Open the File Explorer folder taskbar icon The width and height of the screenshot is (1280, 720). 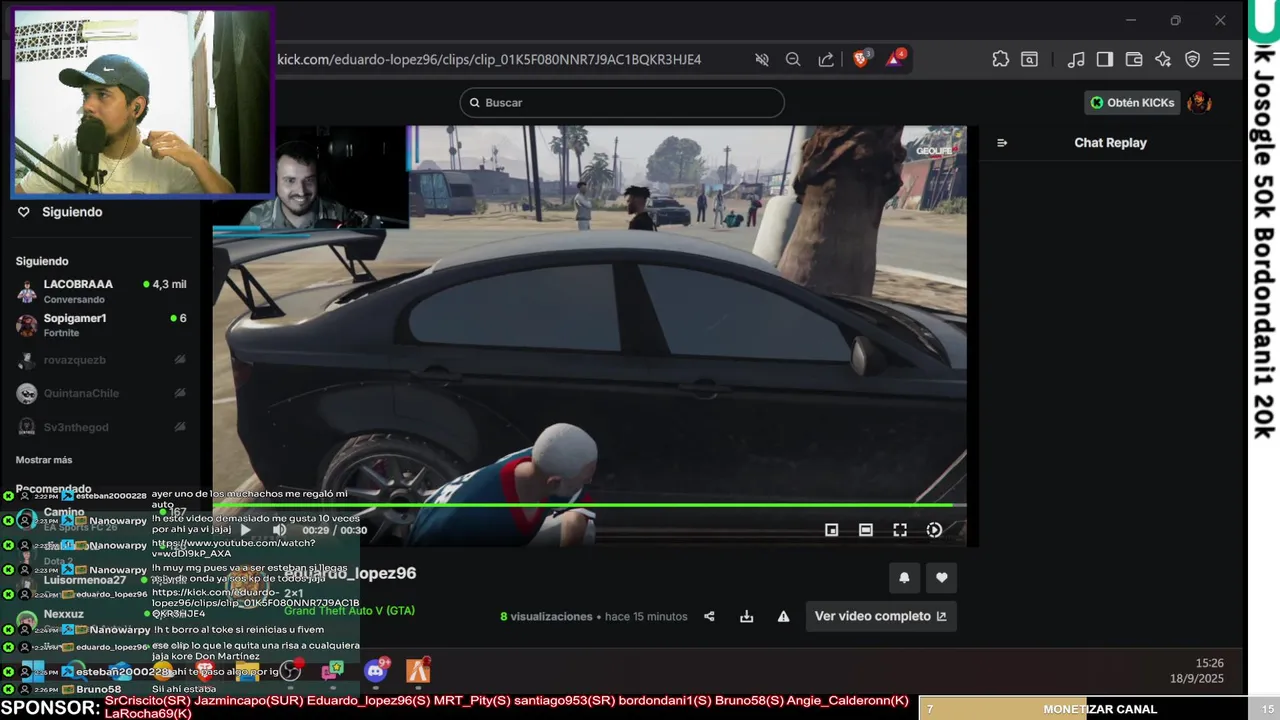point(247,670)
